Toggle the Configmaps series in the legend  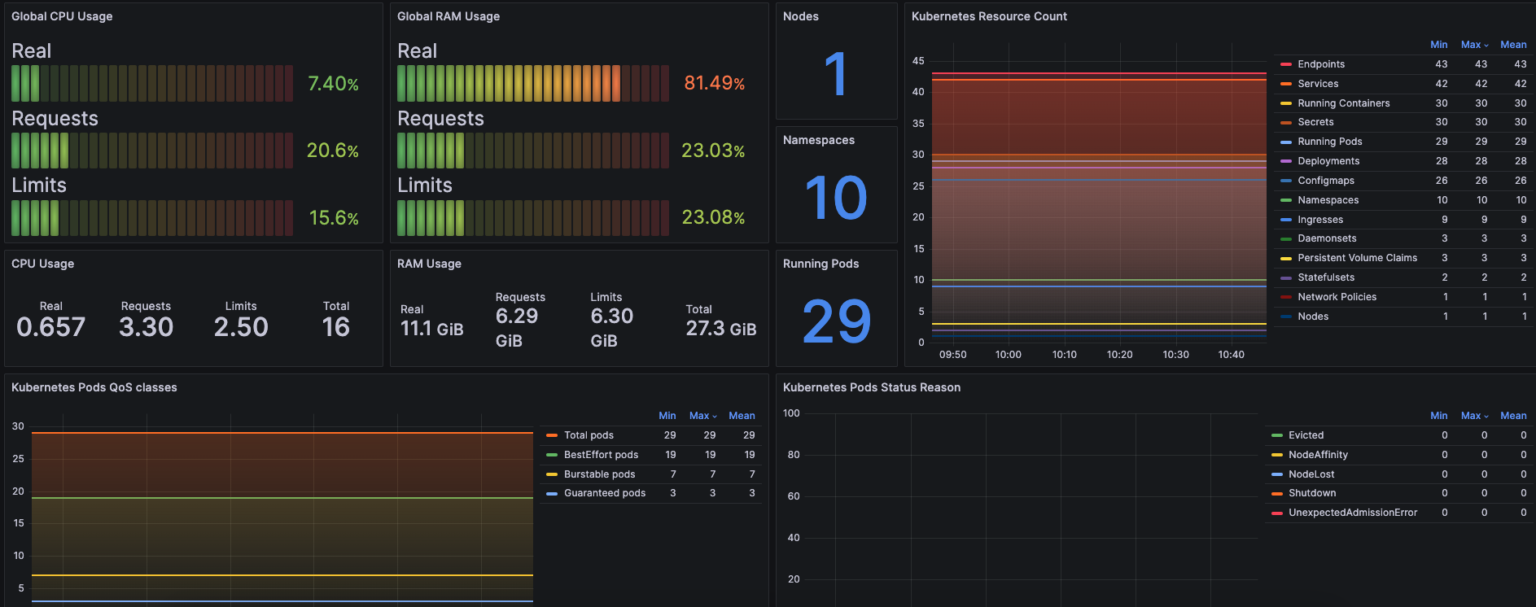tap(1326, 181)
